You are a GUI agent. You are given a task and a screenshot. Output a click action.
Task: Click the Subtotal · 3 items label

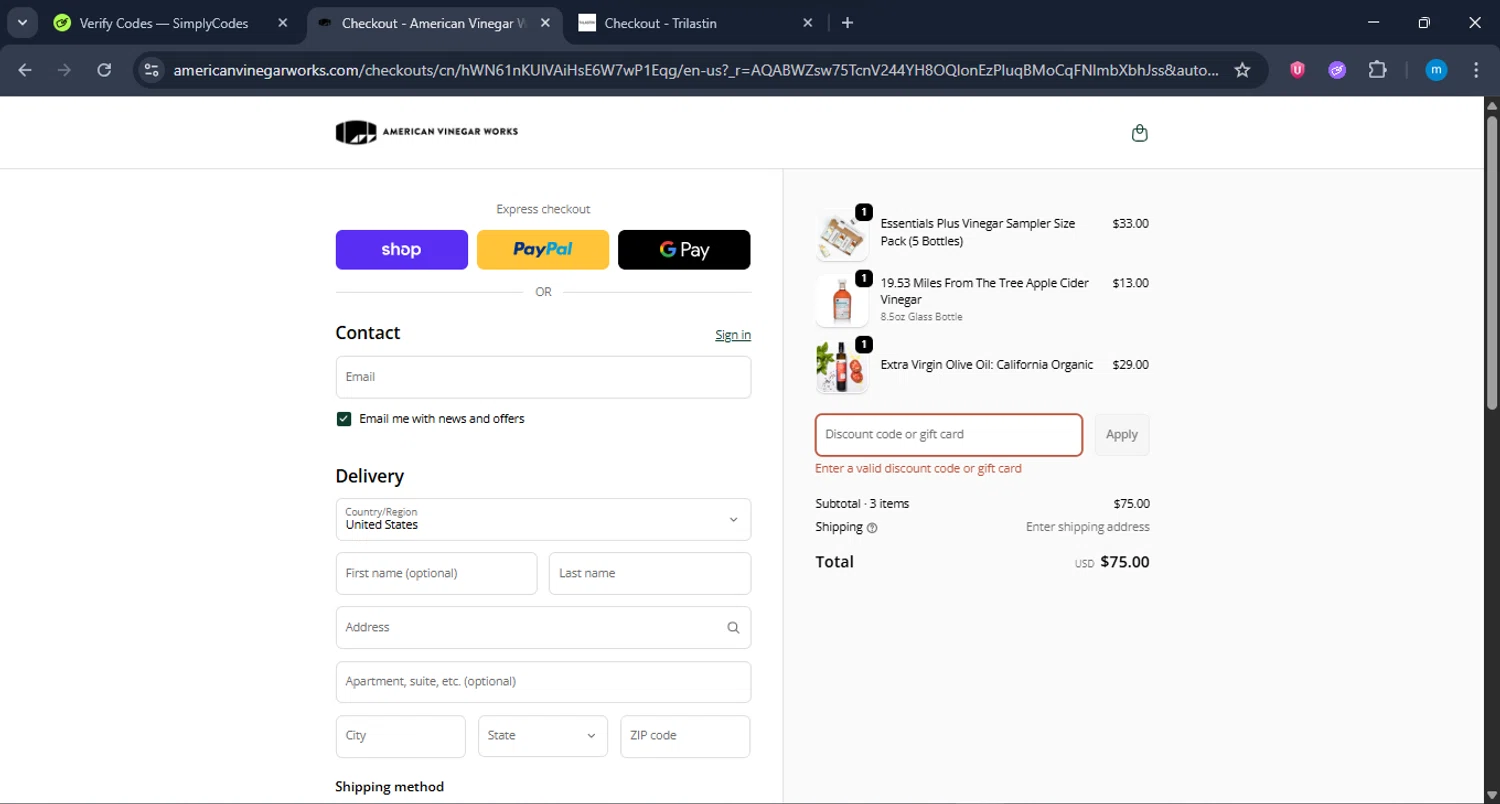point(862,504)
